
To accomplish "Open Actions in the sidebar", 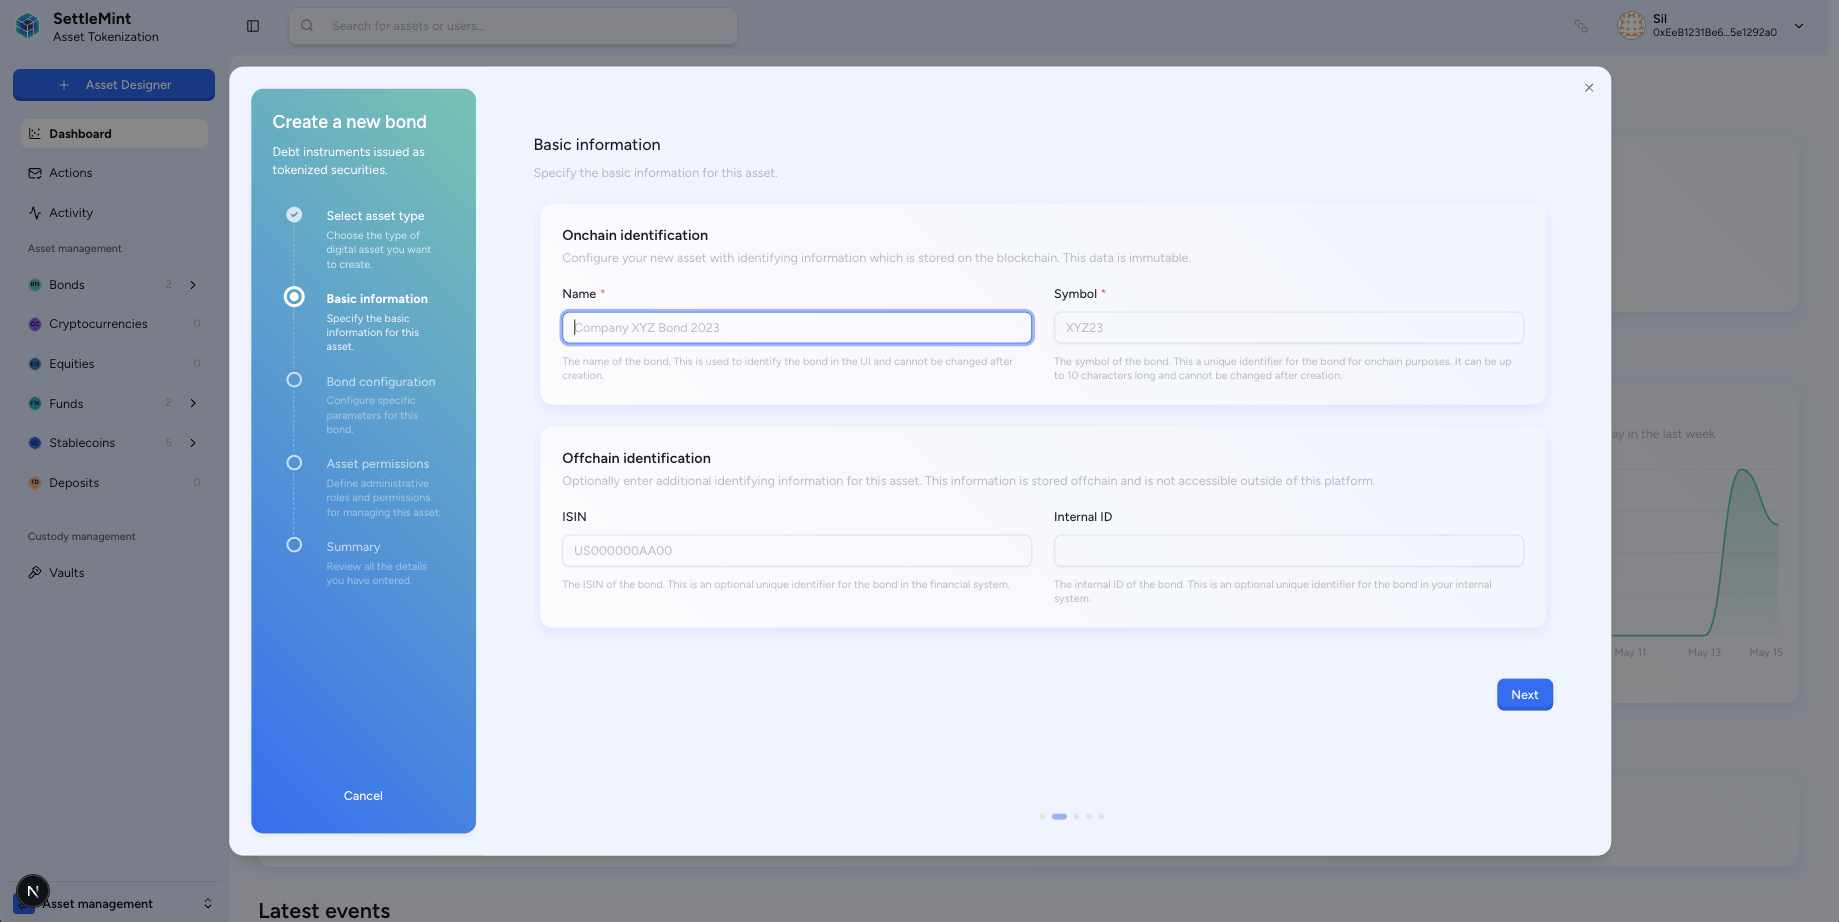I will tap(70, 173).
